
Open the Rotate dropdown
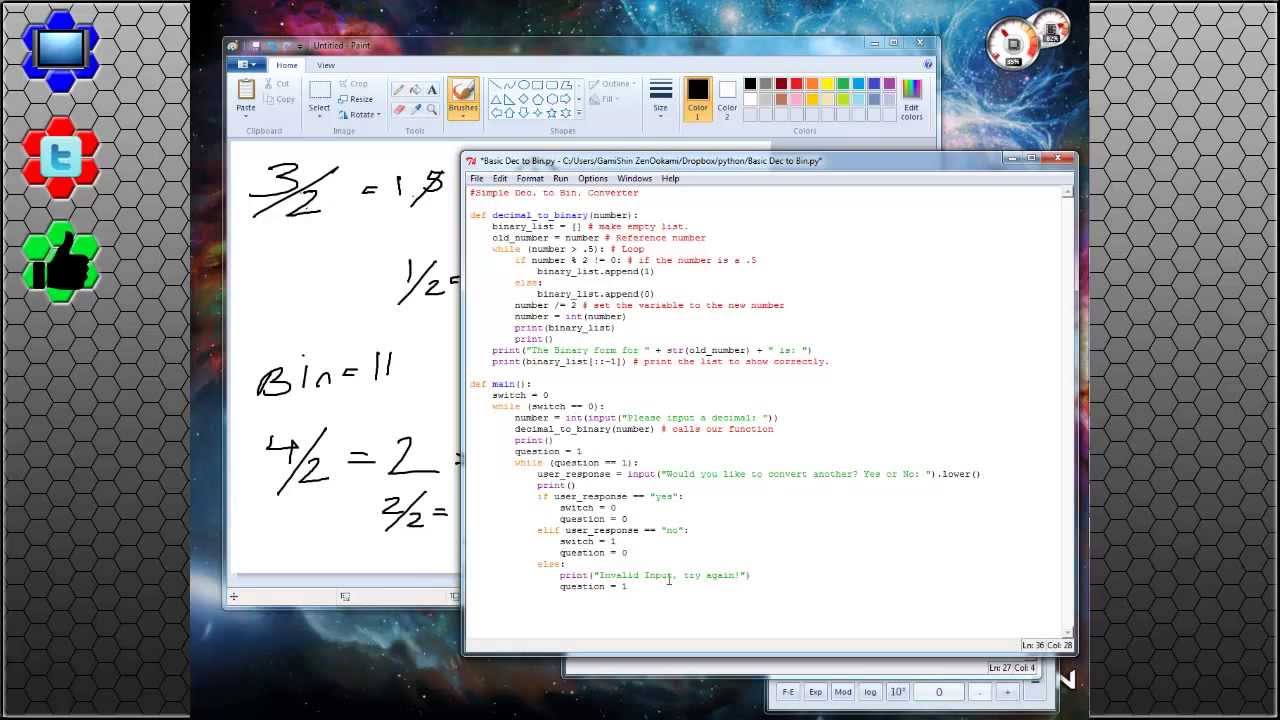[x=359, y=114]
